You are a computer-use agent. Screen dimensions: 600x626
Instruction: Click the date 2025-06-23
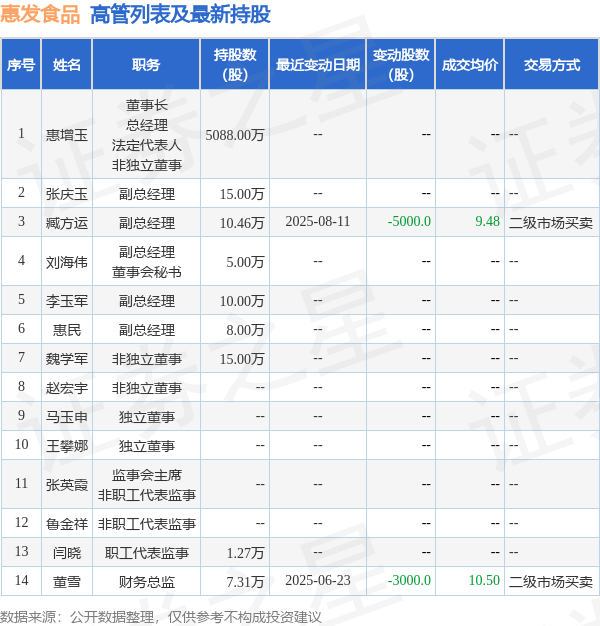(318, 580)
